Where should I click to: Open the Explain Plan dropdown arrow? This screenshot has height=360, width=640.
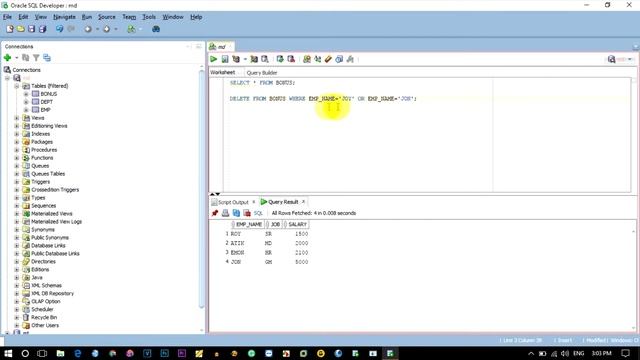click(245, 59)
